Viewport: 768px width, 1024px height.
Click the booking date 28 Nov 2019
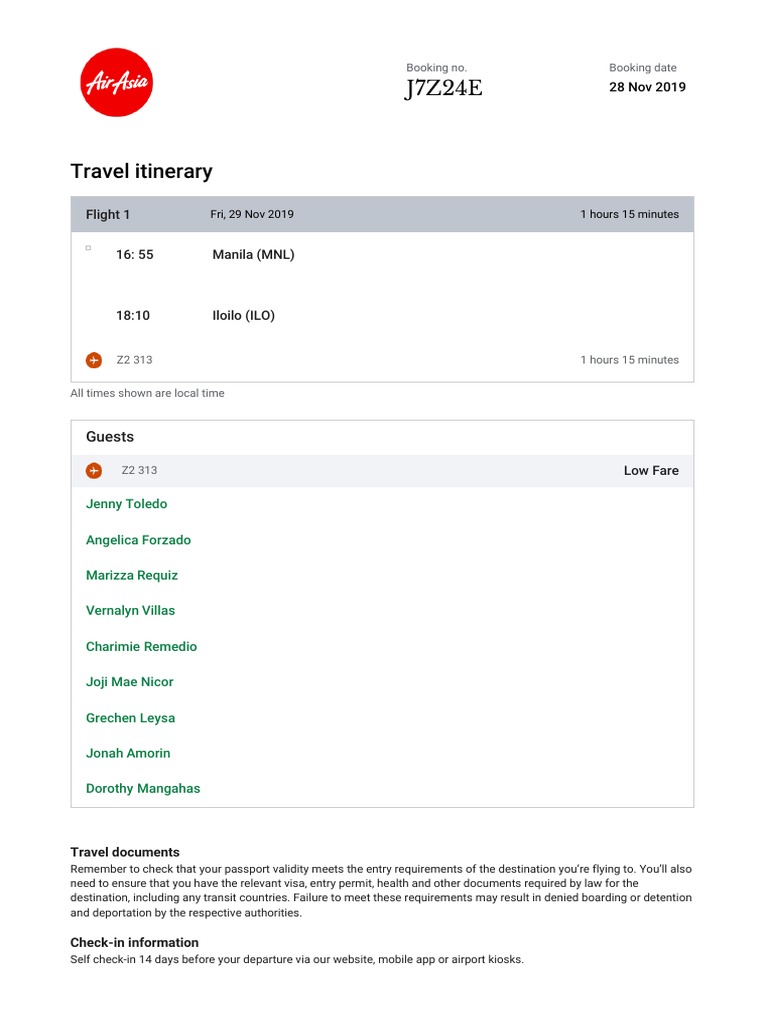coord(647,87)
